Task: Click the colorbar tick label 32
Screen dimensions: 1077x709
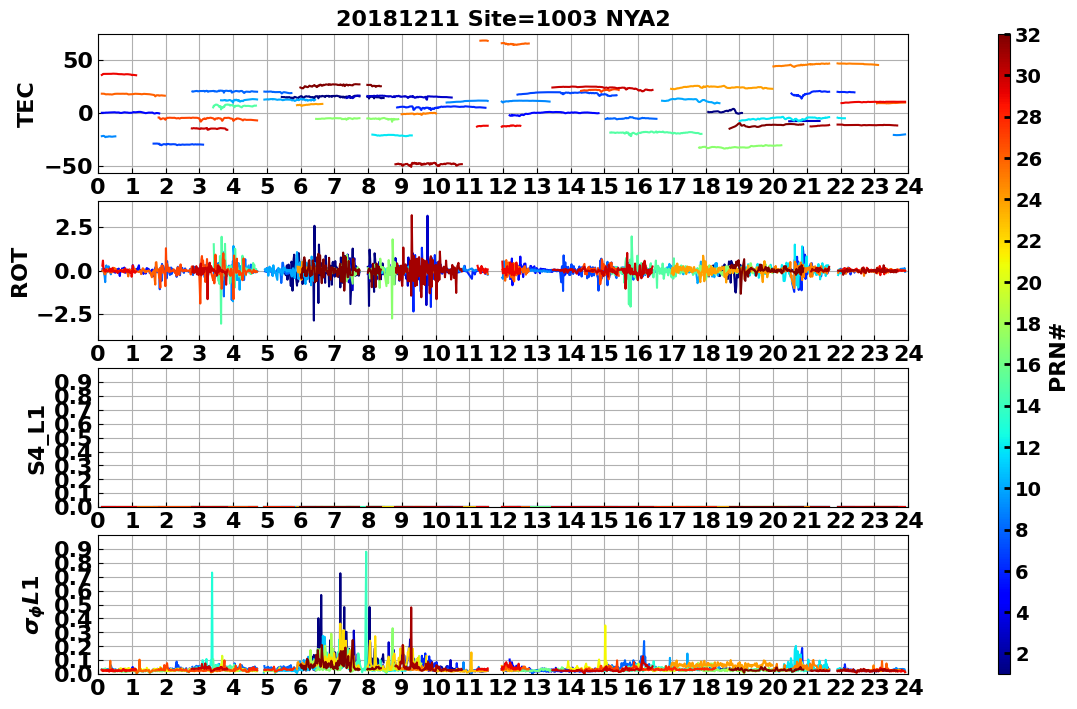Action: 1028,35
